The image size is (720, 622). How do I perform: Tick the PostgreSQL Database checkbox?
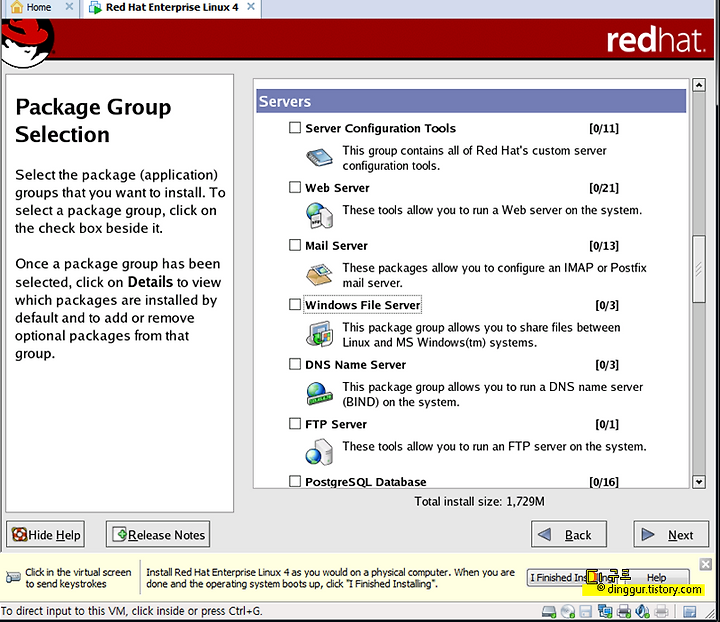295,481
